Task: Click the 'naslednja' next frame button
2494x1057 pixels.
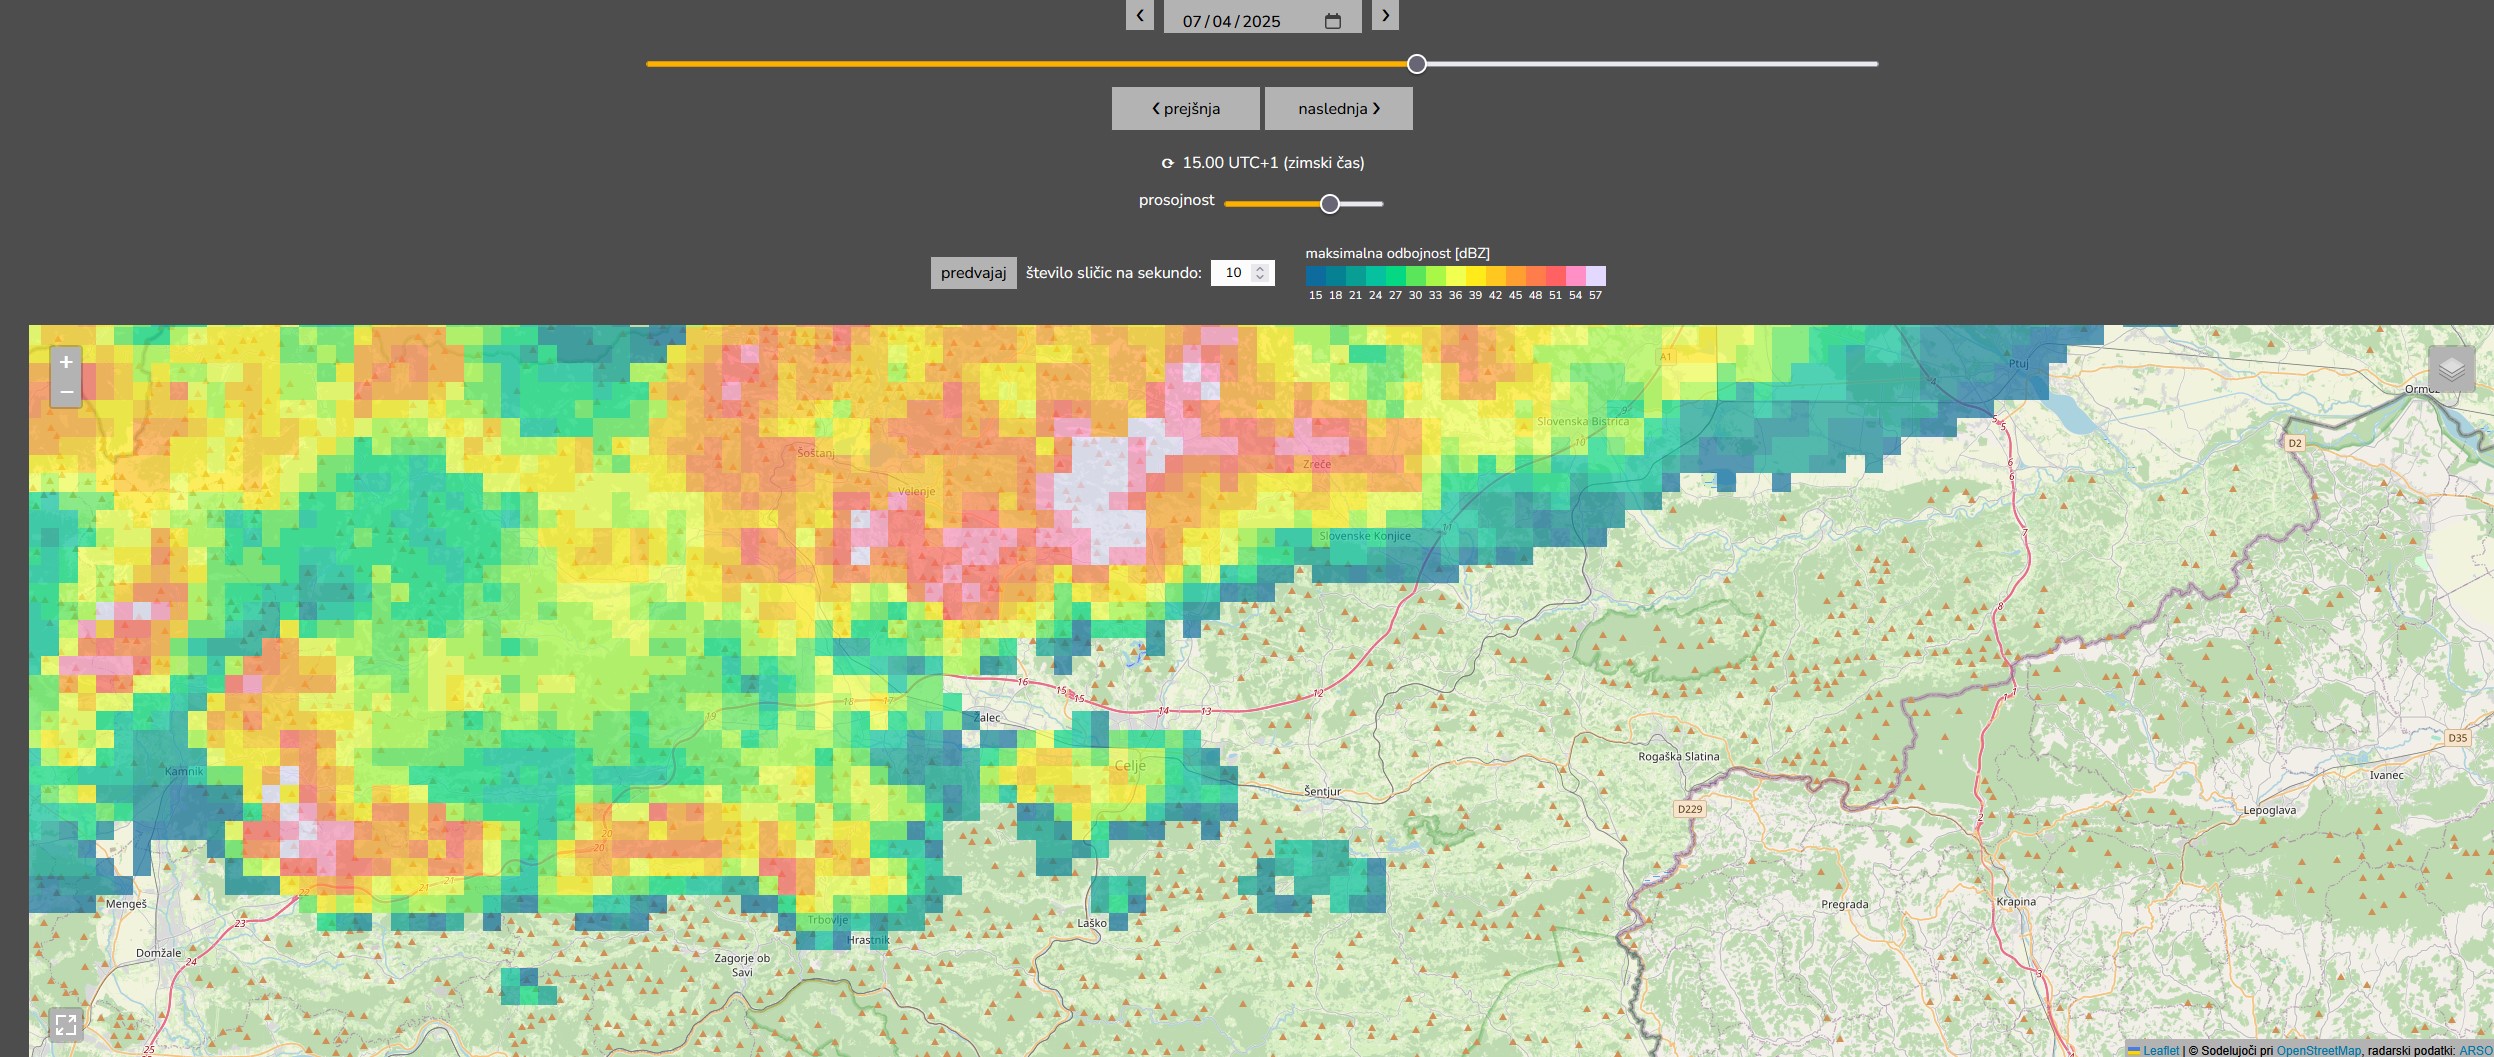Action: click(x=1338, y=108)
